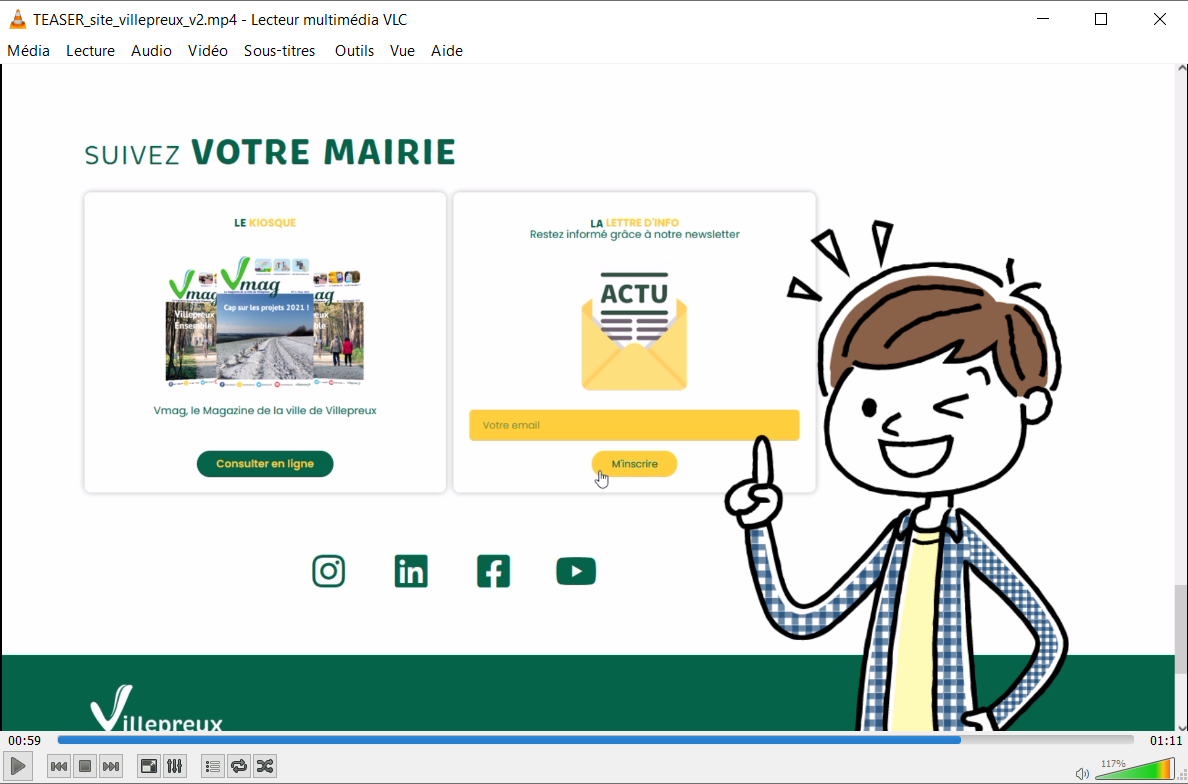Open the Lecture menu

(x=90, y=51)
